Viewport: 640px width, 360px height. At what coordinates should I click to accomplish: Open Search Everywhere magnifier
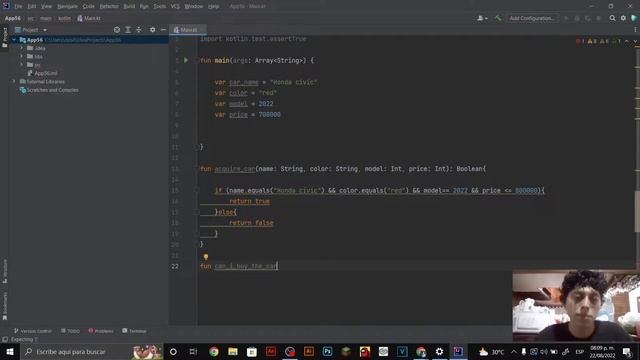612,18
